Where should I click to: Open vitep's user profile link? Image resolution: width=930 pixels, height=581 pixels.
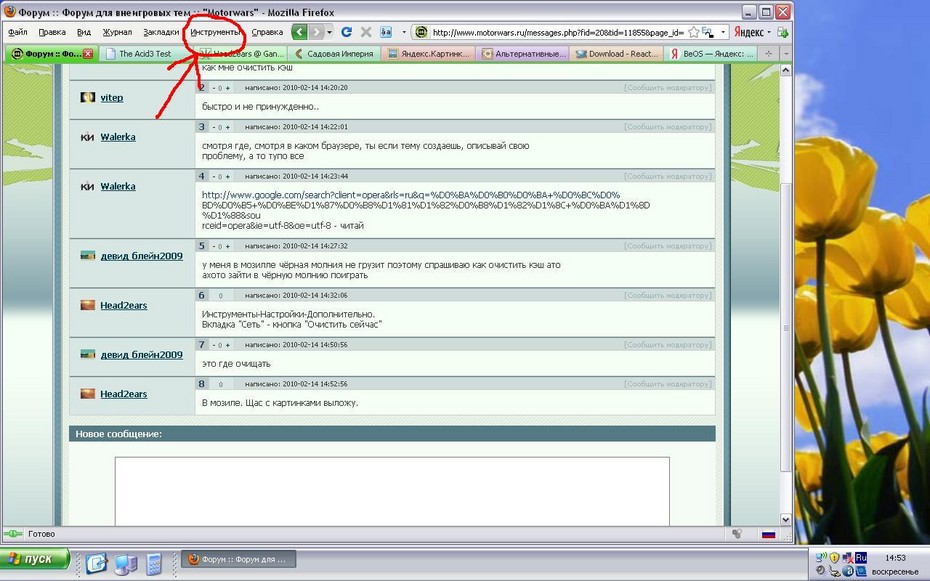pos(112,98)
